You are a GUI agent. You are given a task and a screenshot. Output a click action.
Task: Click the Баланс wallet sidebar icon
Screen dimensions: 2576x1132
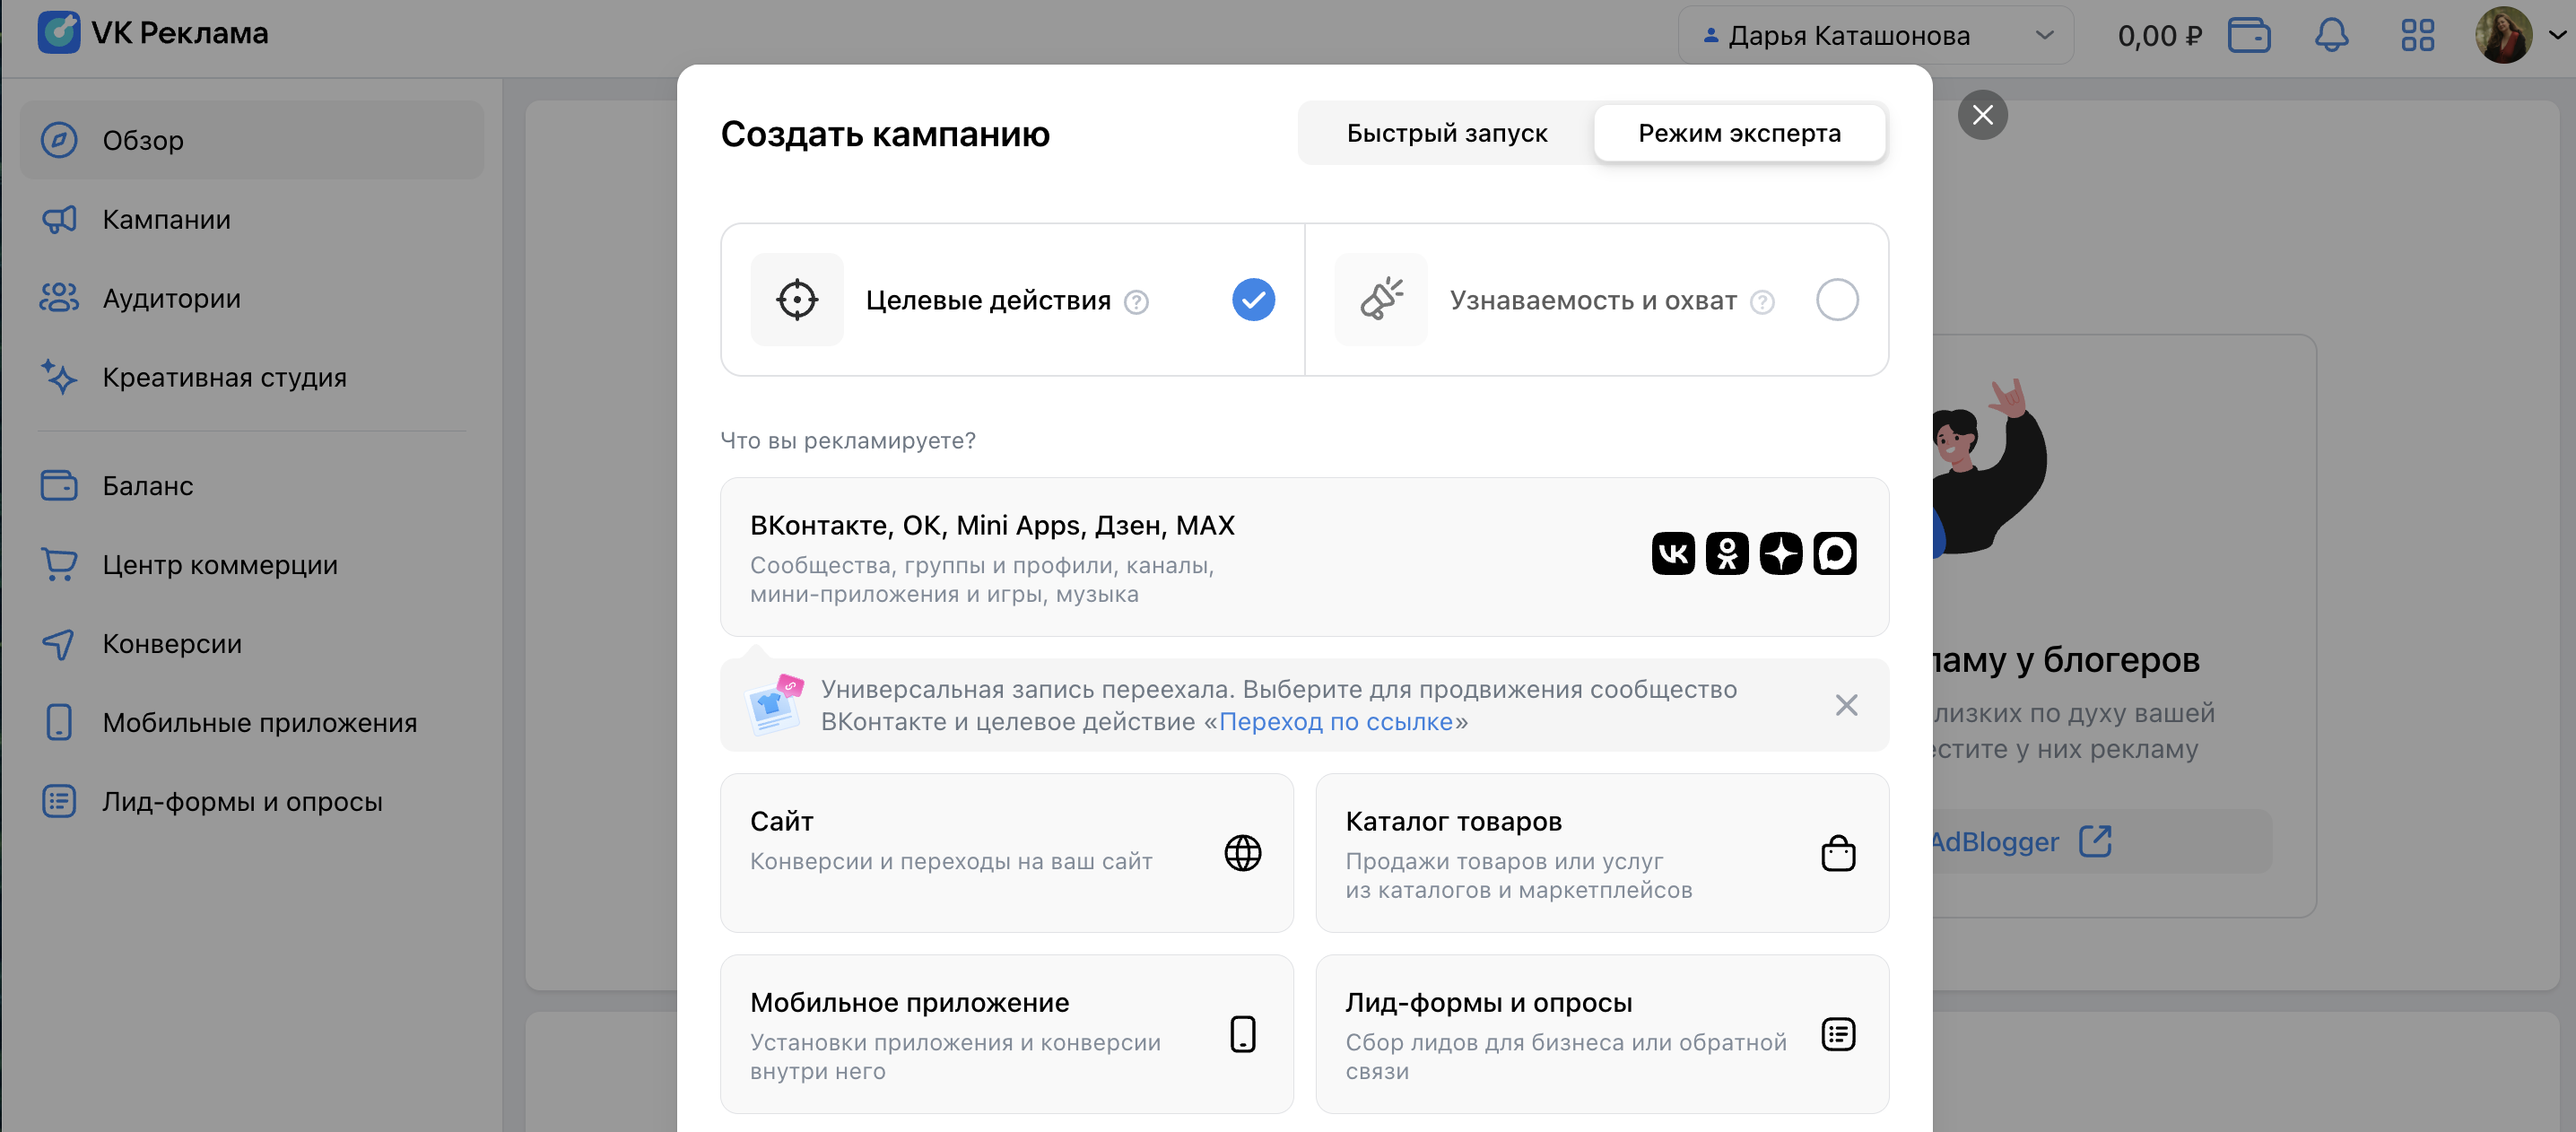[x=59, y=485]
